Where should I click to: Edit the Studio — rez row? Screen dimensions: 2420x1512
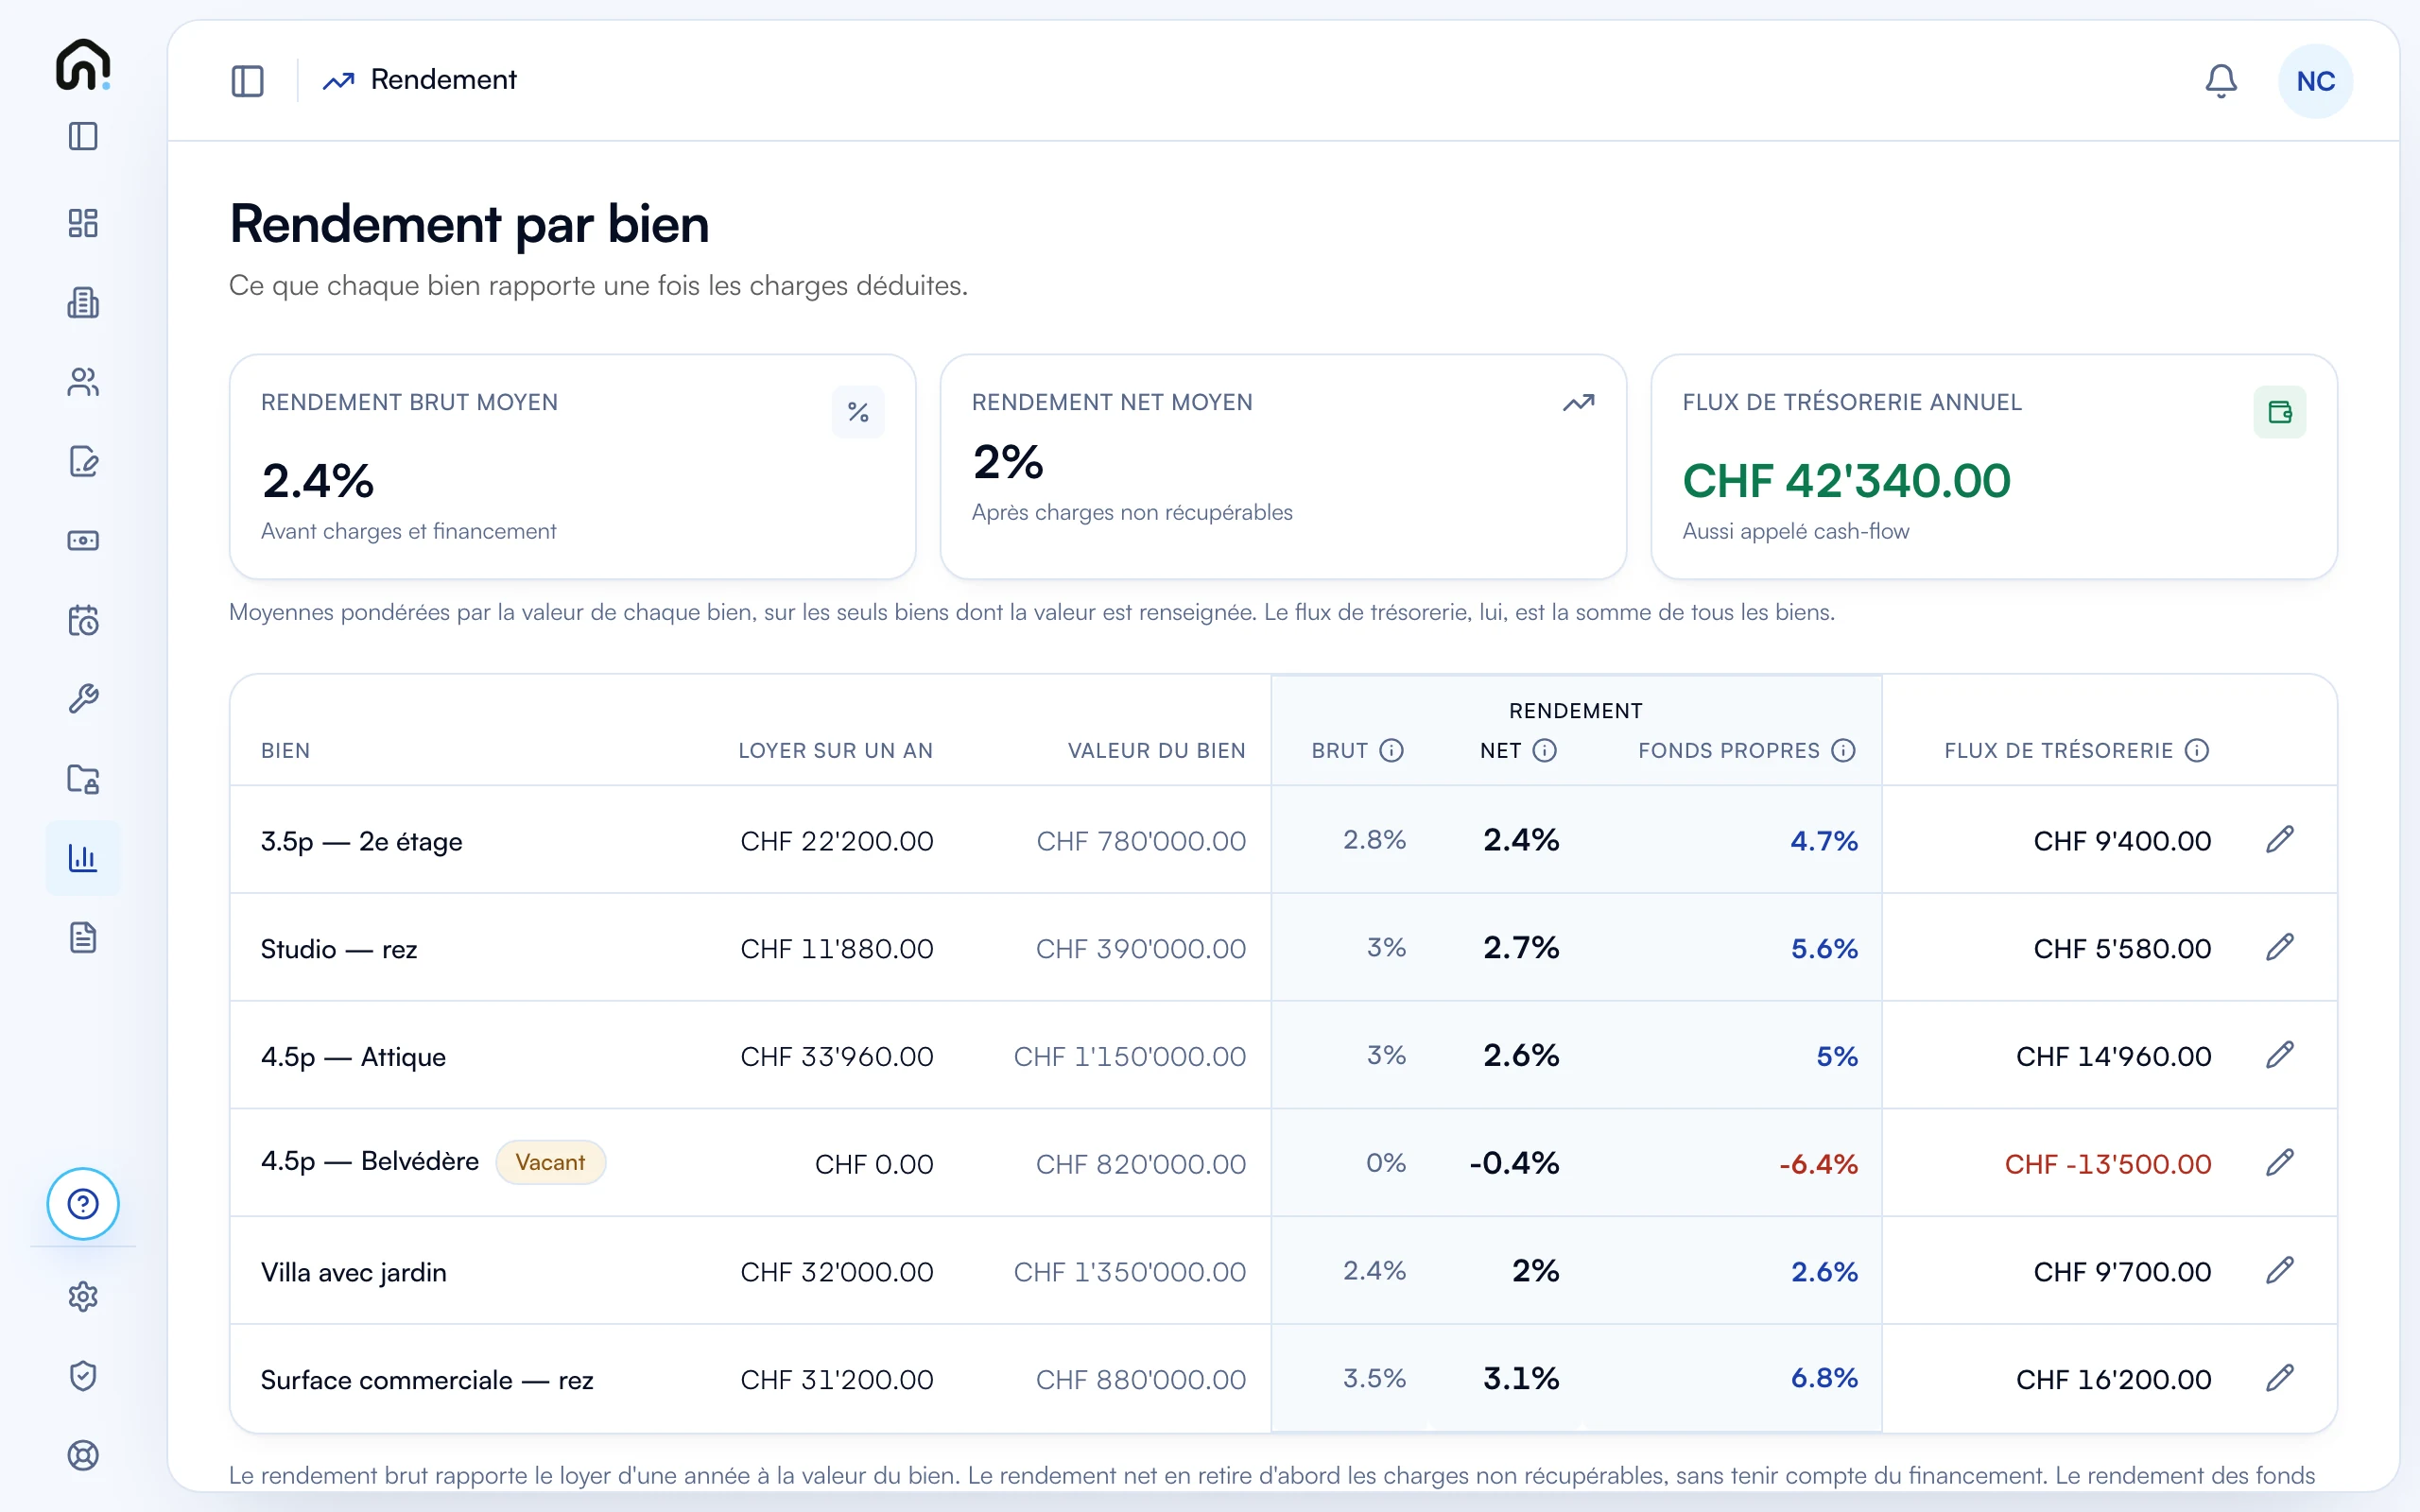point(2279,947)
